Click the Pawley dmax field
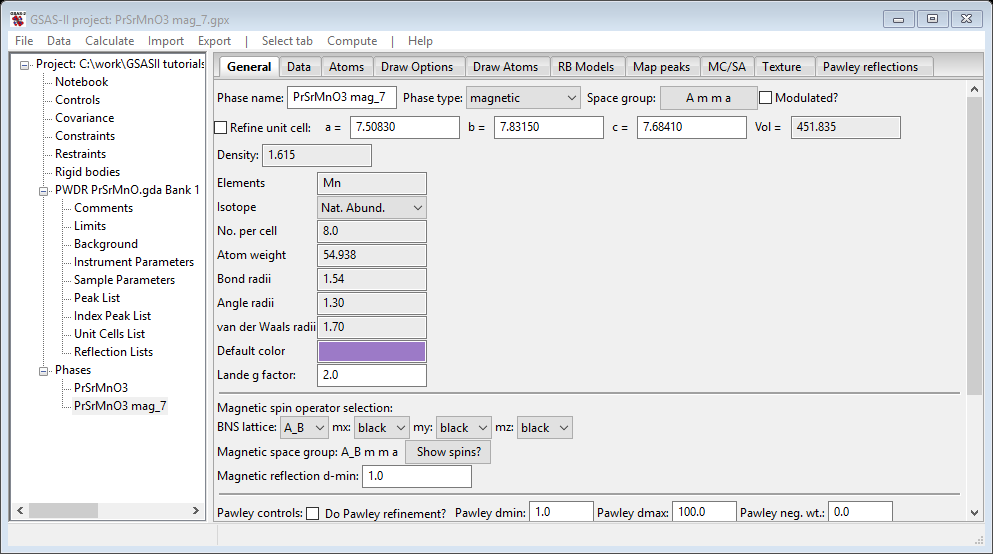993x554 pixels. coord(704,512)
